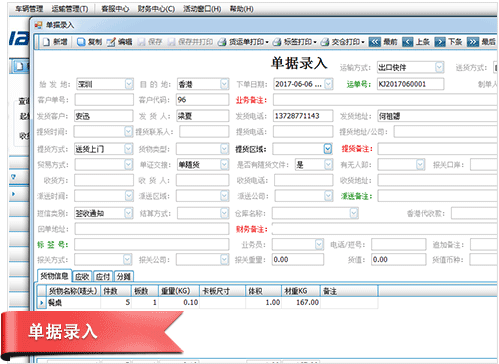Go to next record with 下条 arrow

click(x=440, y=42)
